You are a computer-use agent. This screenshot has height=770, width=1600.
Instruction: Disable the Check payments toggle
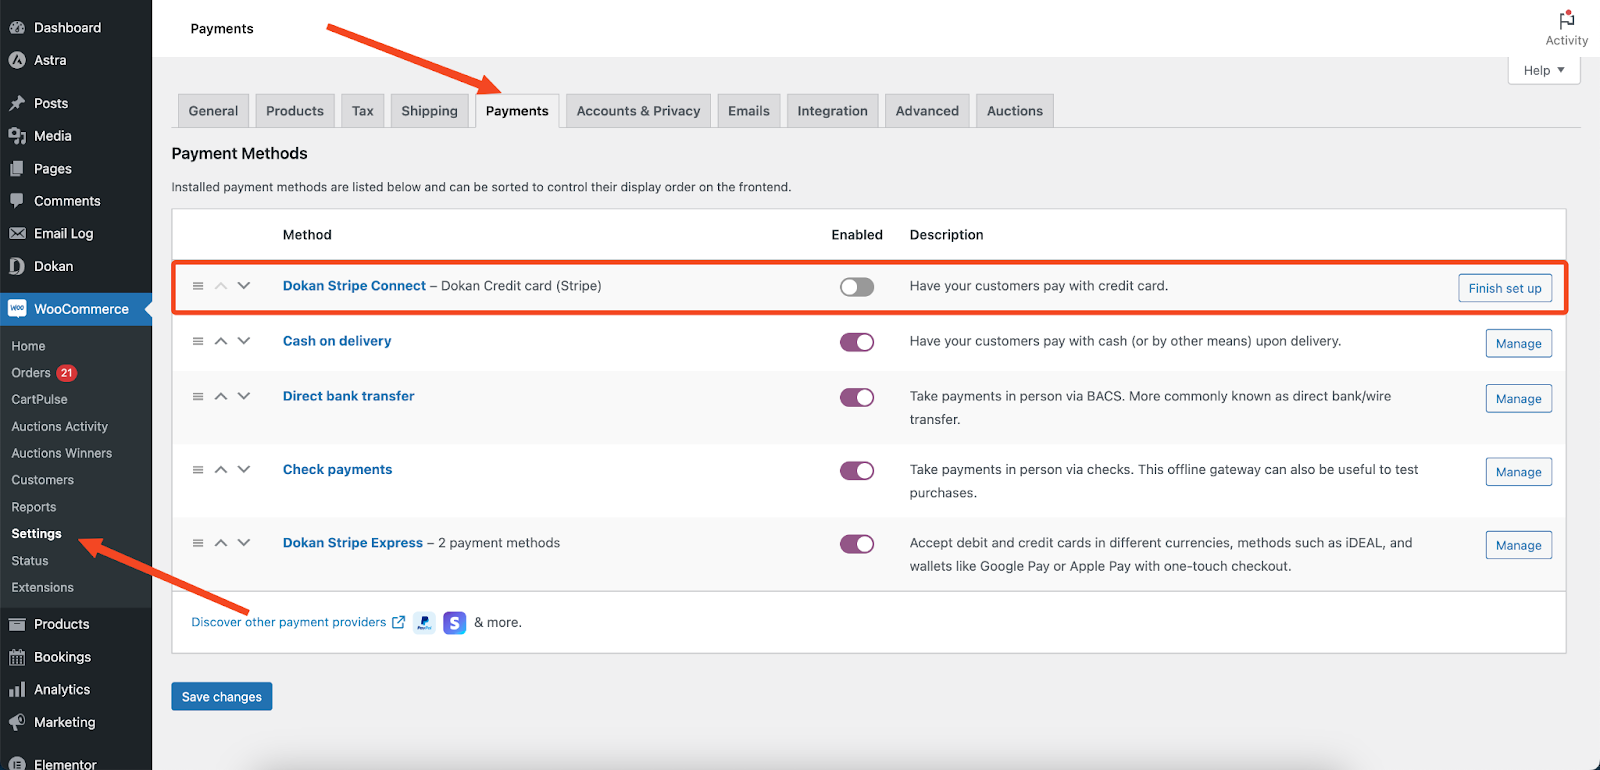coord(857,471)
